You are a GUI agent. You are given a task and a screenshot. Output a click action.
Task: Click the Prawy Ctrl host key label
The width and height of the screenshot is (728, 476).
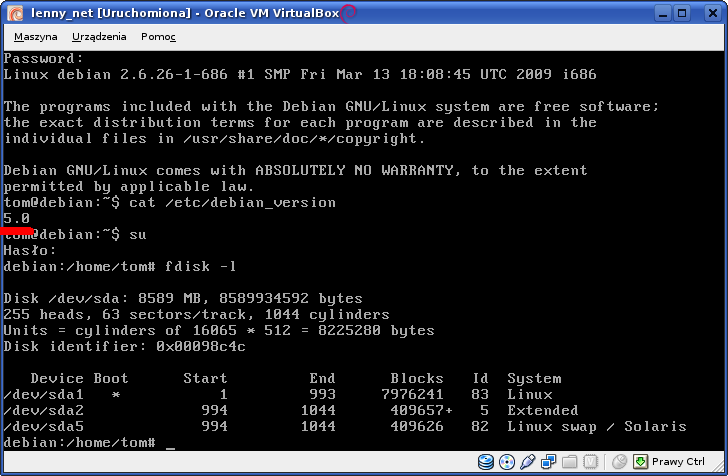click(678, 462)
